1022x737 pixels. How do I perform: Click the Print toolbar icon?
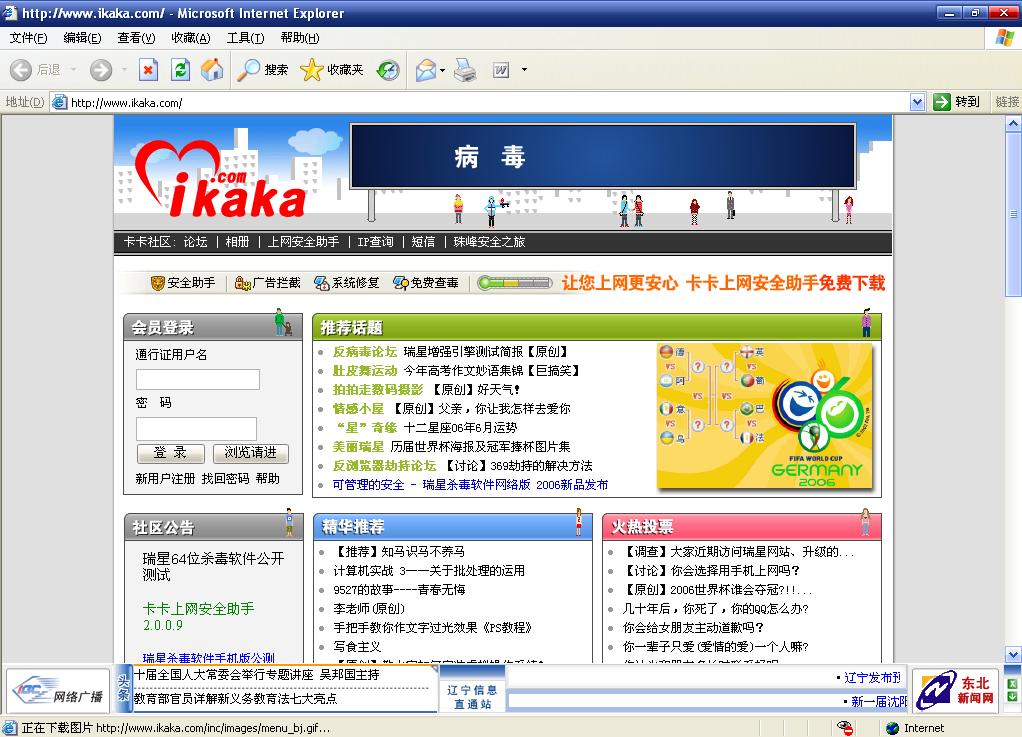pyautogui.click(x=465, y=70)
